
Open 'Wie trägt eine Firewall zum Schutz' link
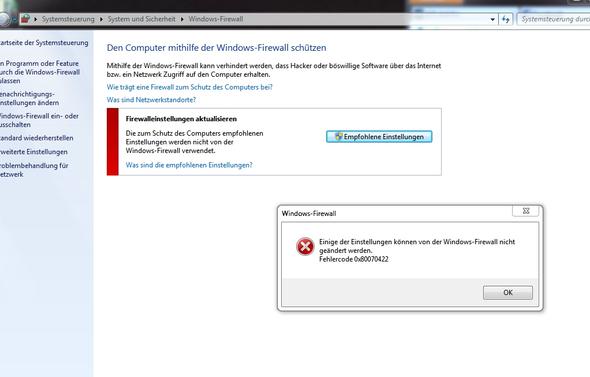point(189,87)
